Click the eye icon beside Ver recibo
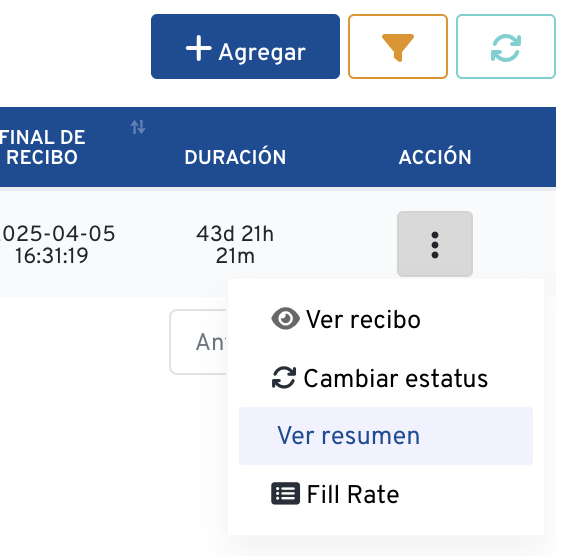Screen dimensions: 584x556 coord(285,319)
